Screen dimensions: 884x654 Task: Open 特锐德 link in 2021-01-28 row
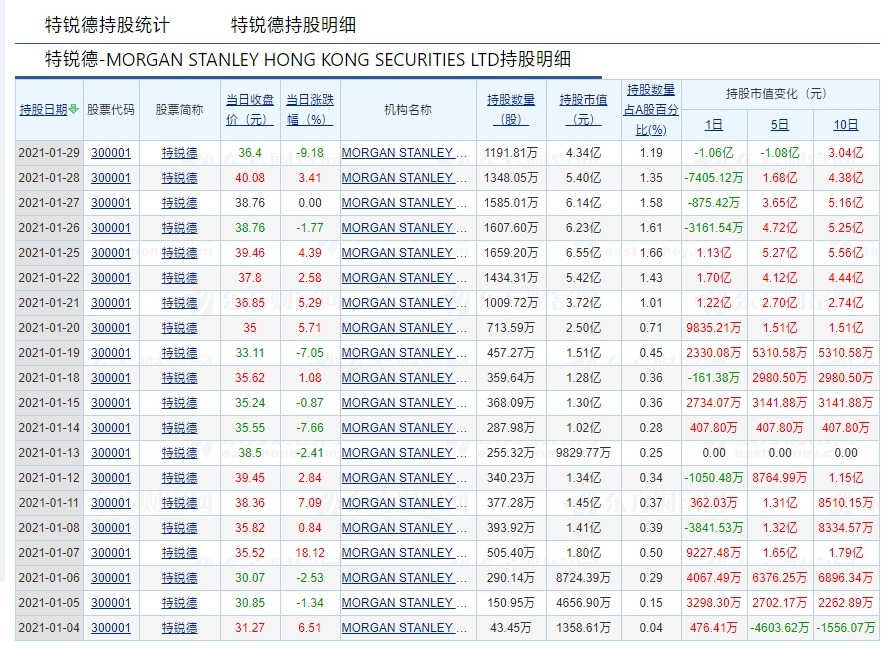pos(179,178)
